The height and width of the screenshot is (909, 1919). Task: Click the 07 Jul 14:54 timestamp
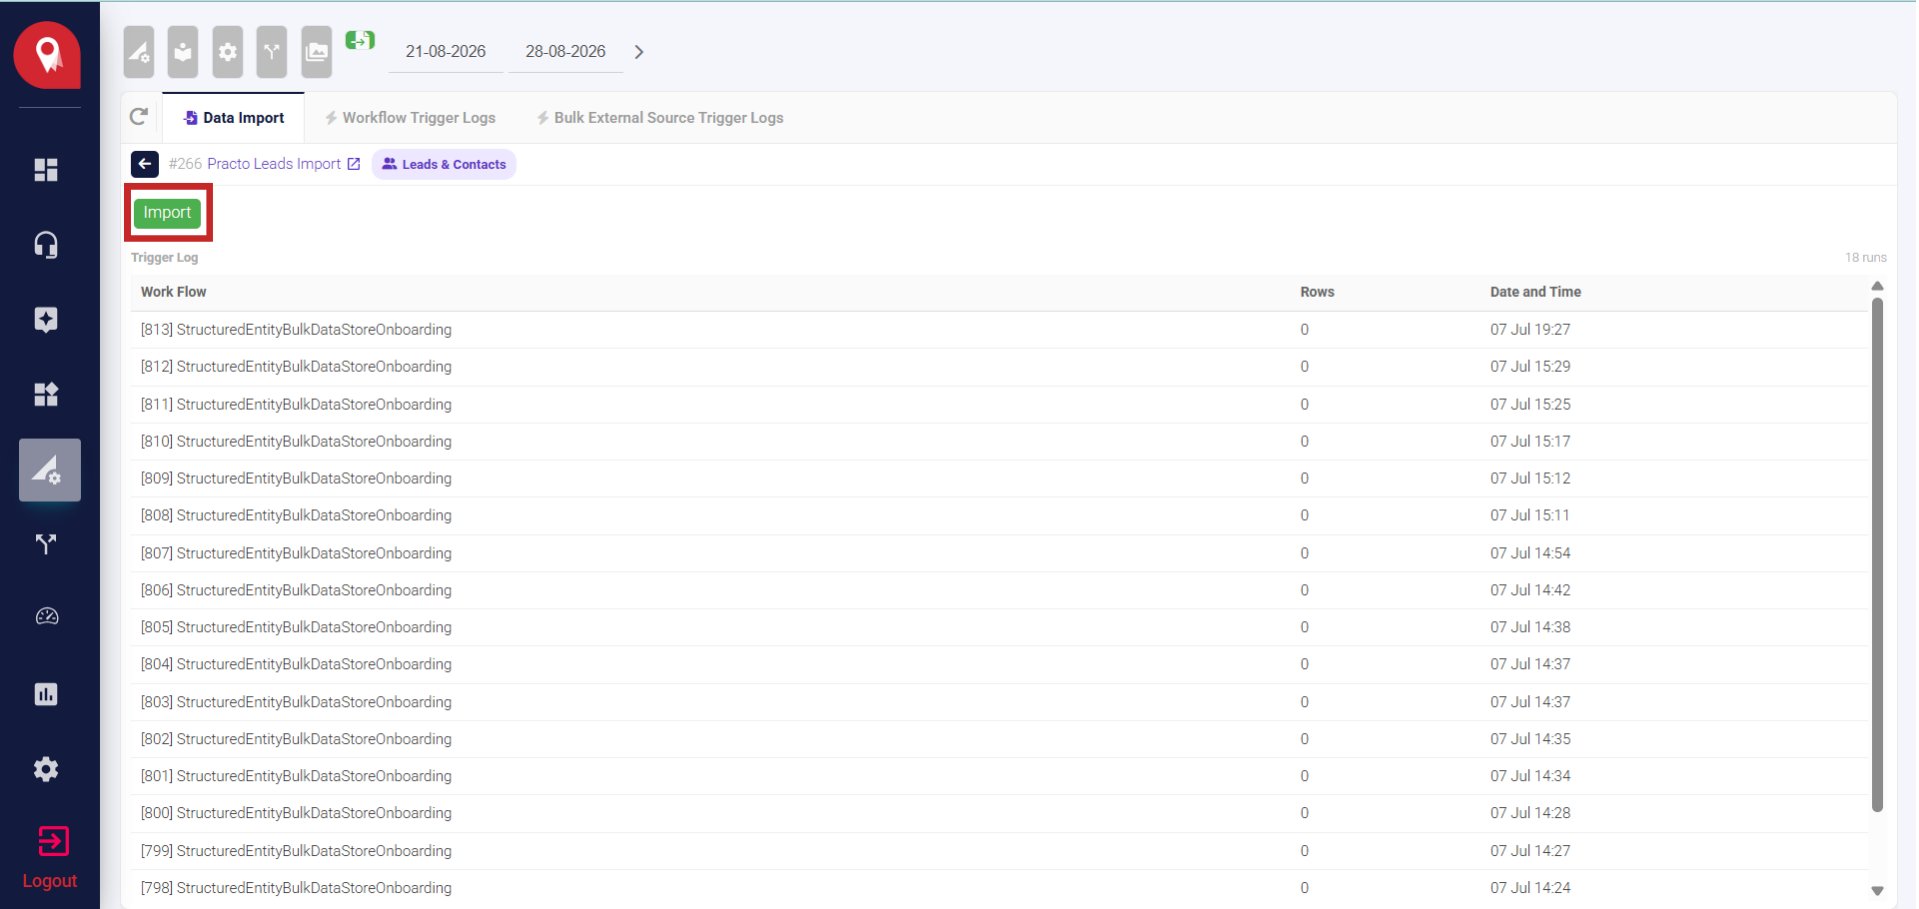click(1530, 553)
